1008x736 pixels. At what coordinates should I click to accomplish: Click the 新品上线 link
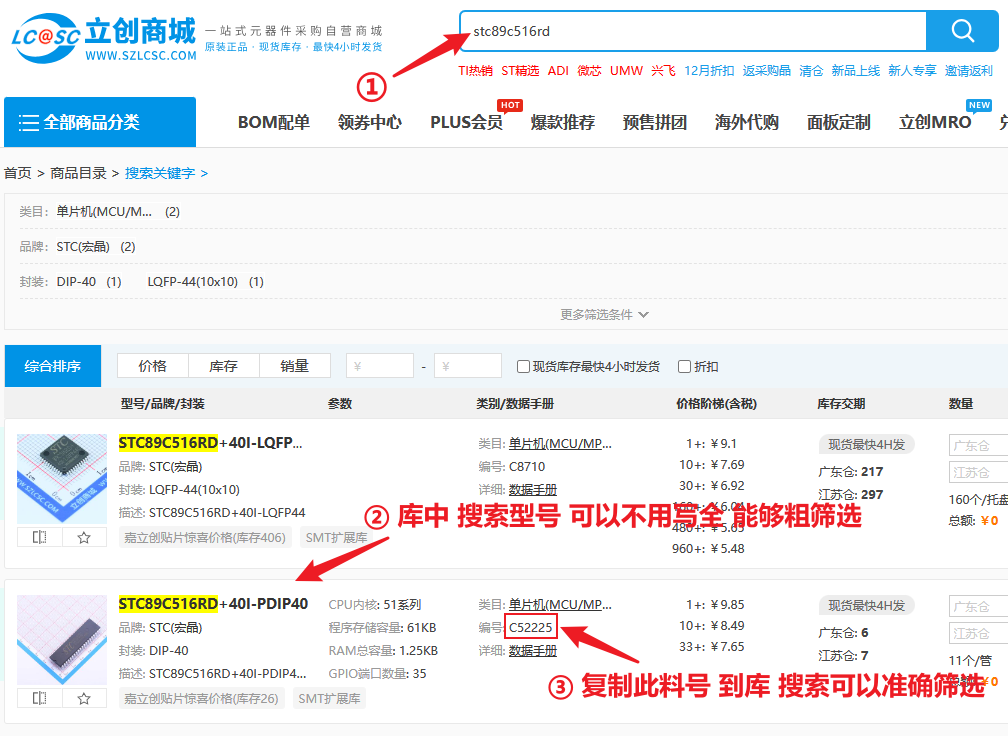[x=856, y=71]
